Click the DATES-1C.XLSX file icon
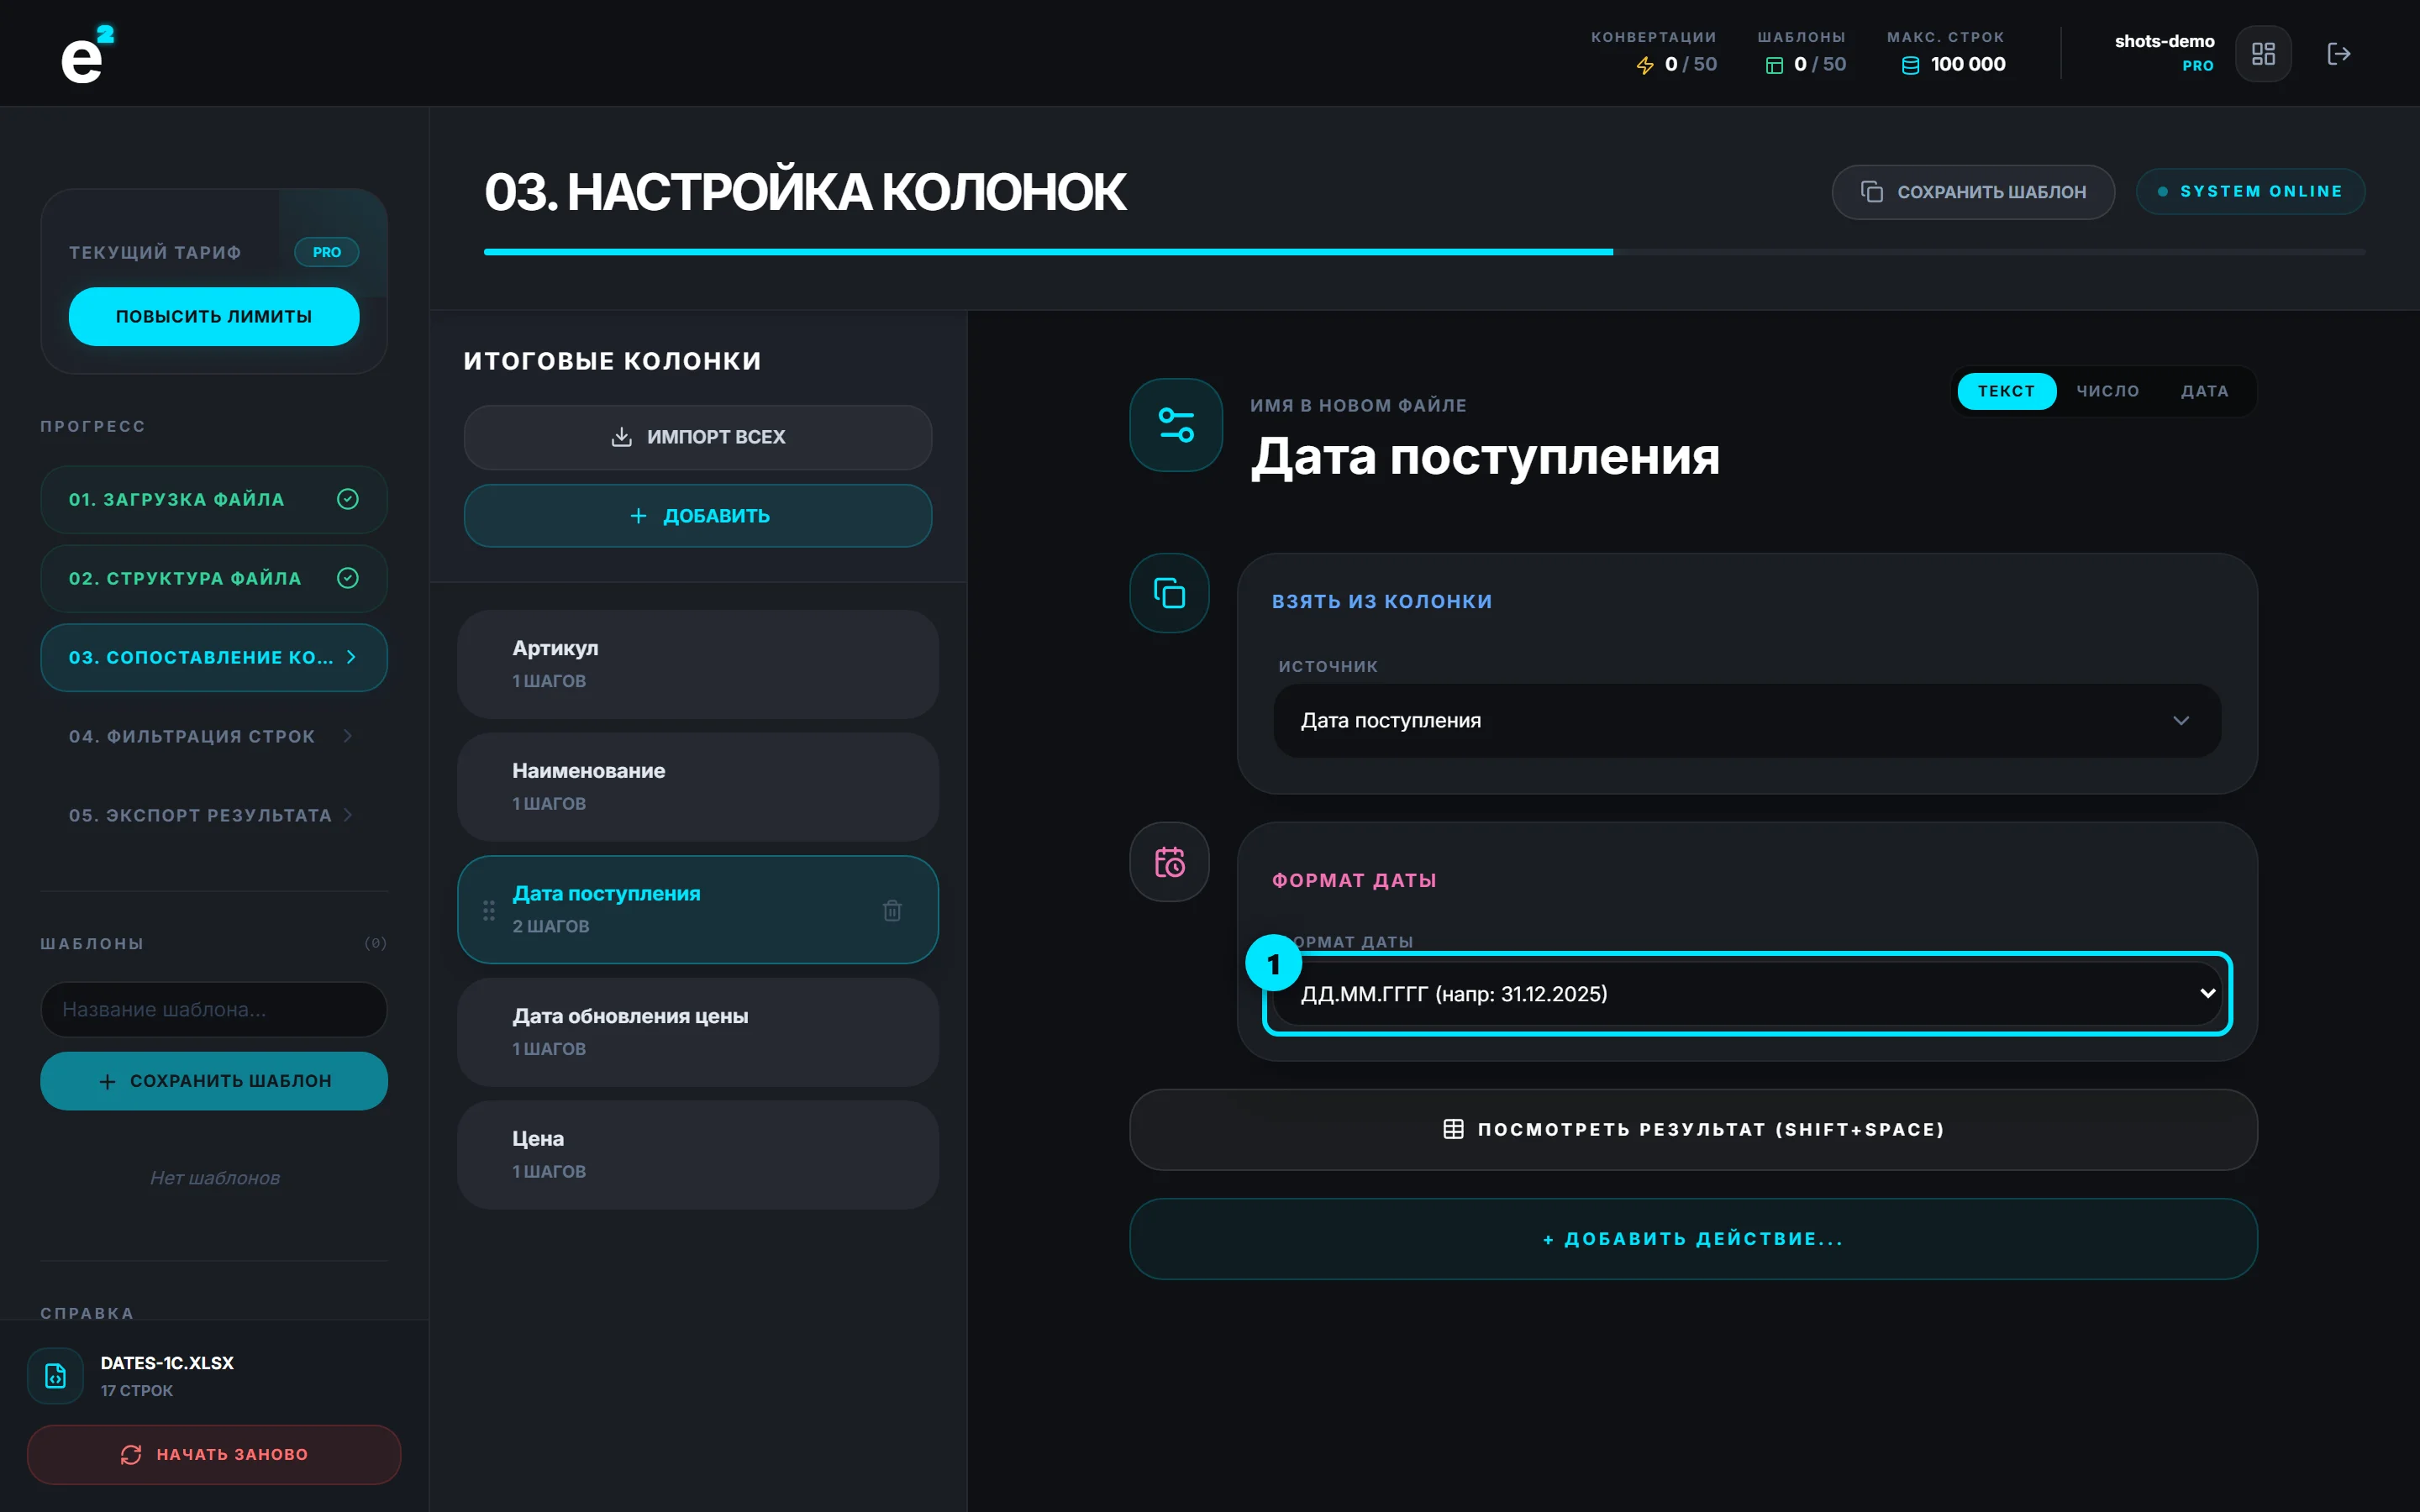This screenshot has width=2420, height=1512. click(x=55, y=1376)
